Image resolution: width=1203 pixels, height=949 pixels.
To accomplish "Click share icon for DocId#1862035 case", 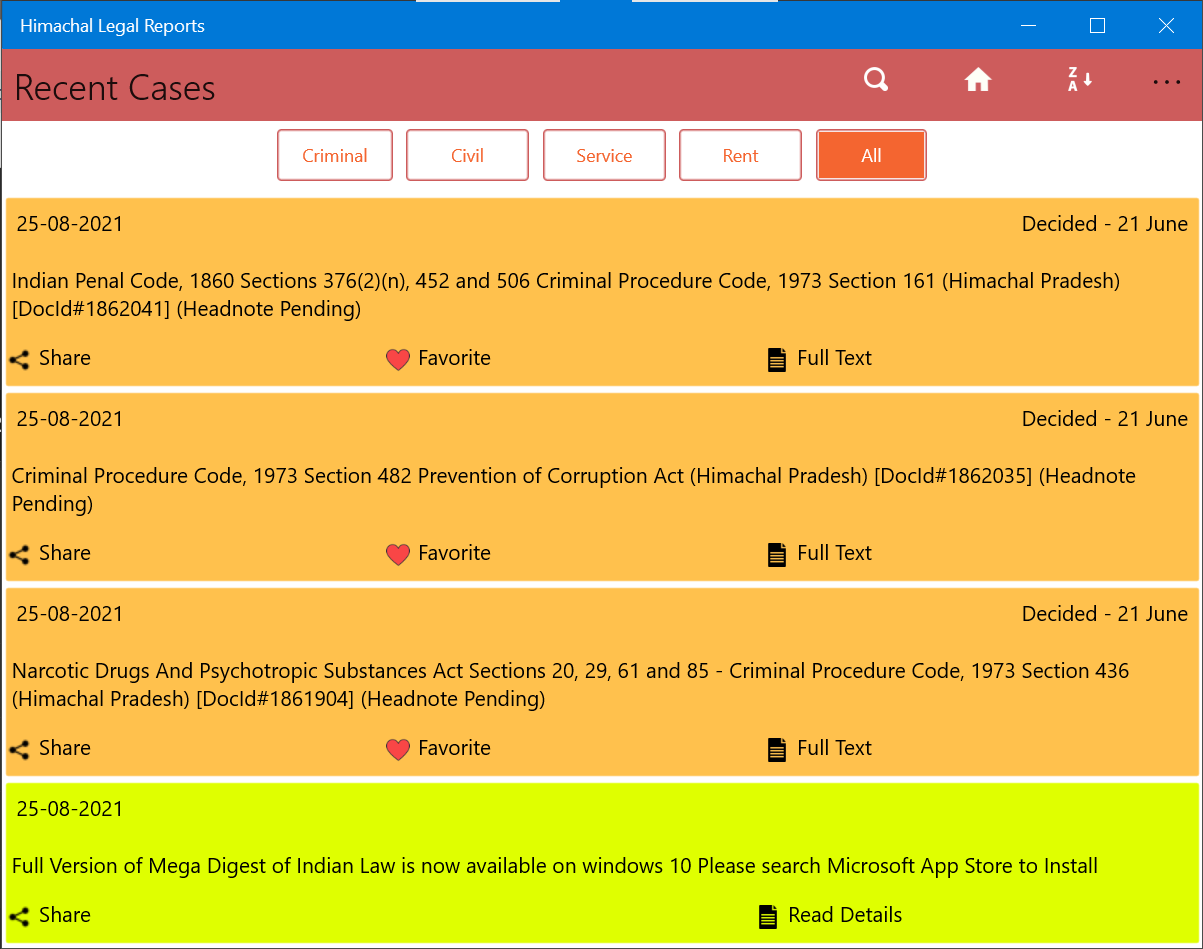I will pyautogui.click(x=19, y=555).
